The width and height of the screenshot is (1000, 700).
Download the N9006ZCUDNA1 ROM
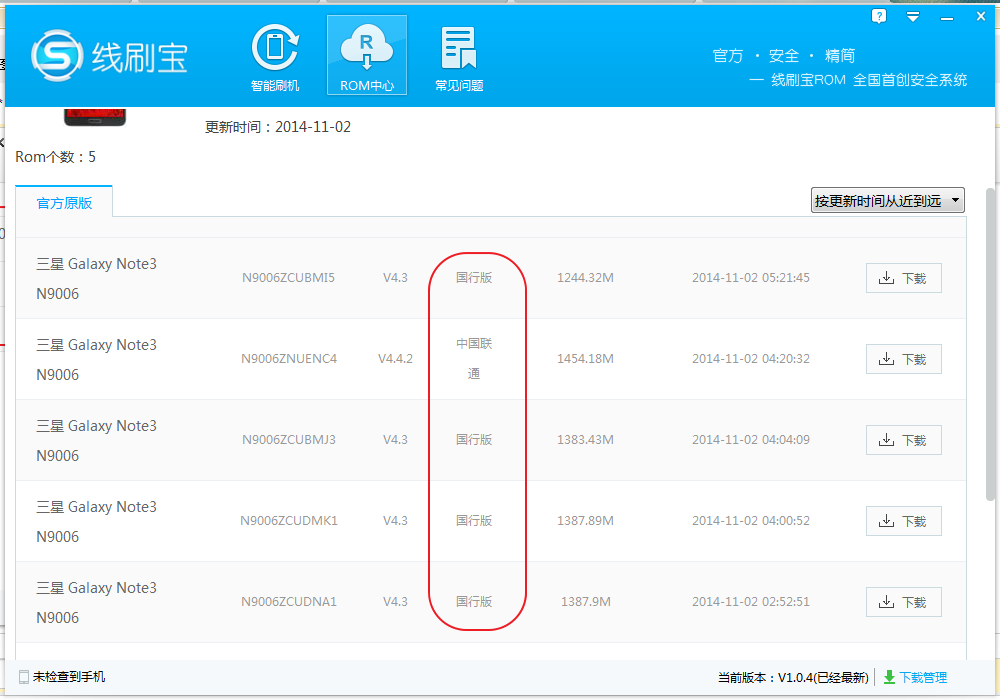tap(904, 602)
